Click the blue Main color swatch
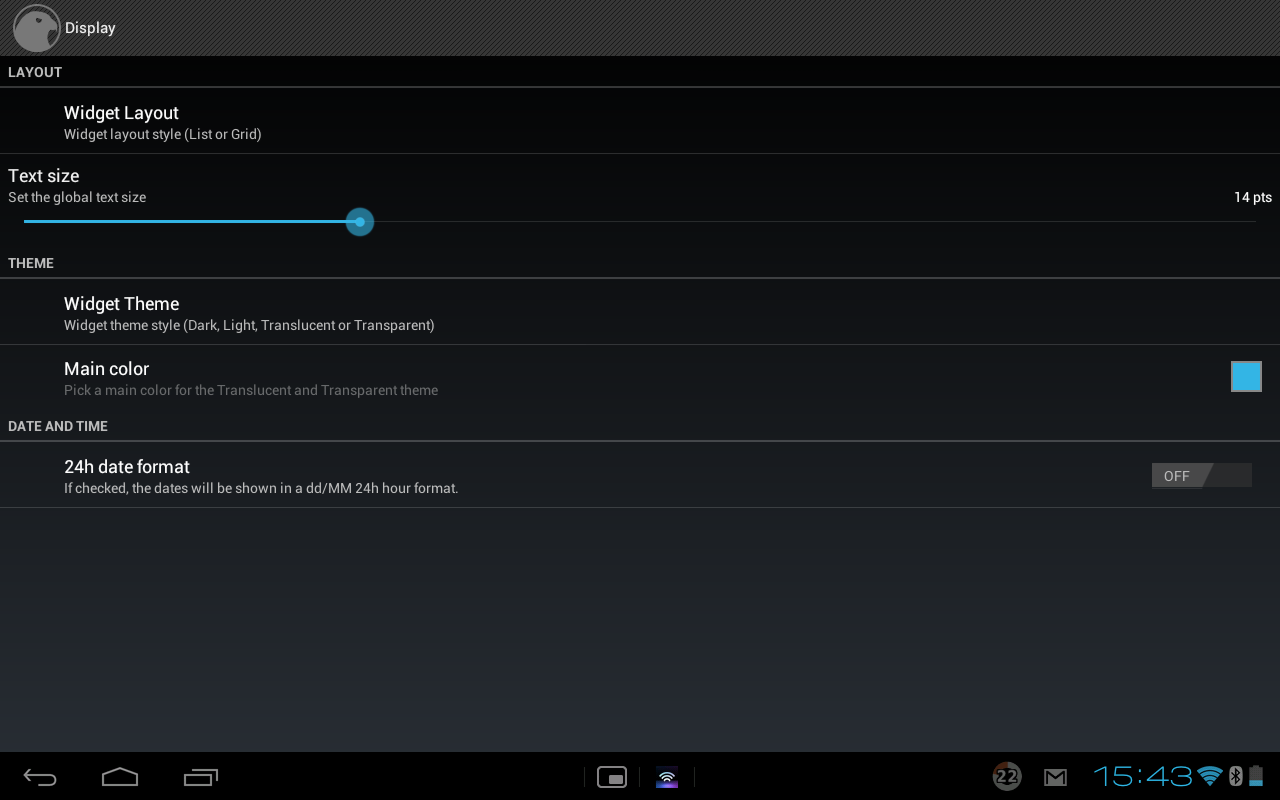 [1246, 377]
